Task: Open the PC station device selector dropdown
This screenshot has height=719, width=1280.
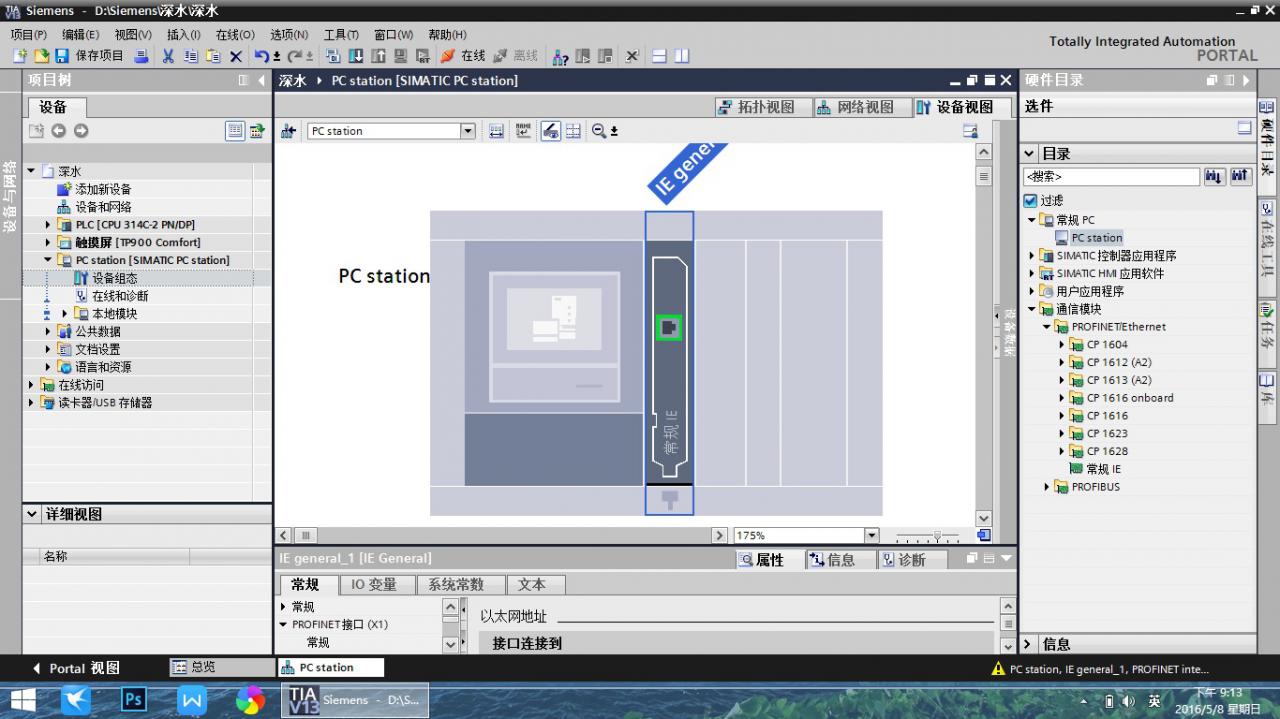Action: [467, 131]
